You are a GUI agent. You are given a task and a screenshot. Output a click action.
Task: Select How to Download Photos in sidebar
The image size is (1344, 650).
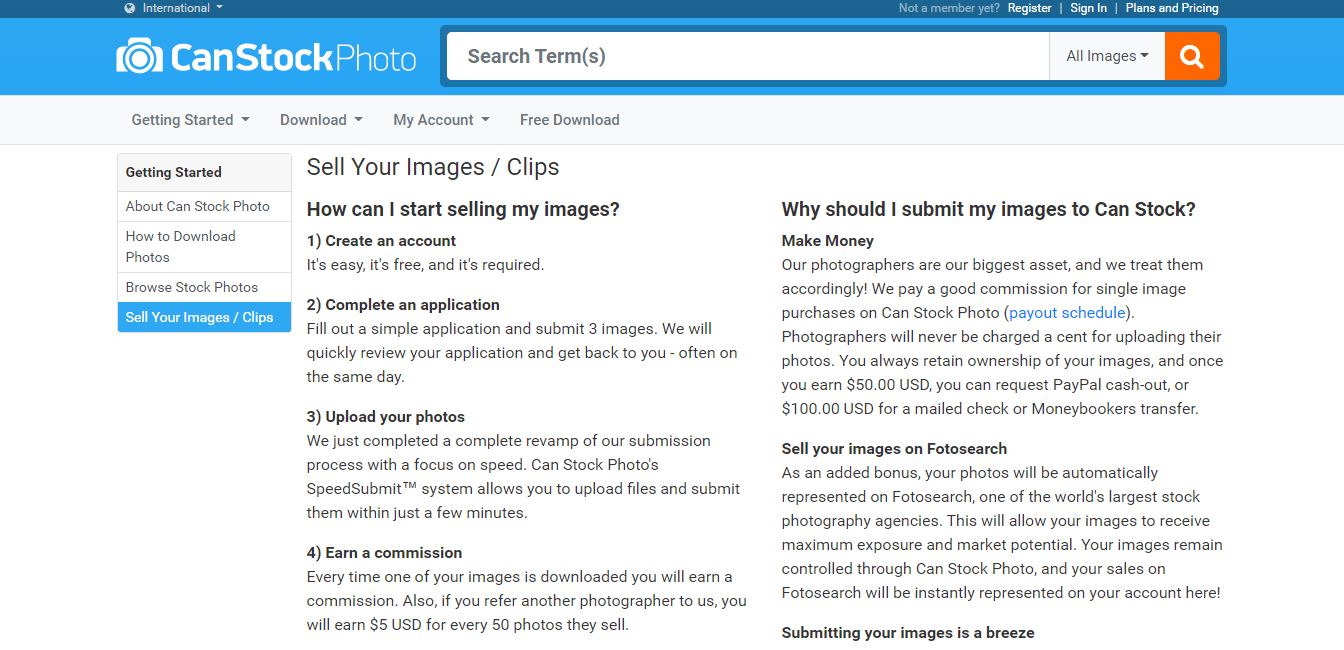[204, 247]
